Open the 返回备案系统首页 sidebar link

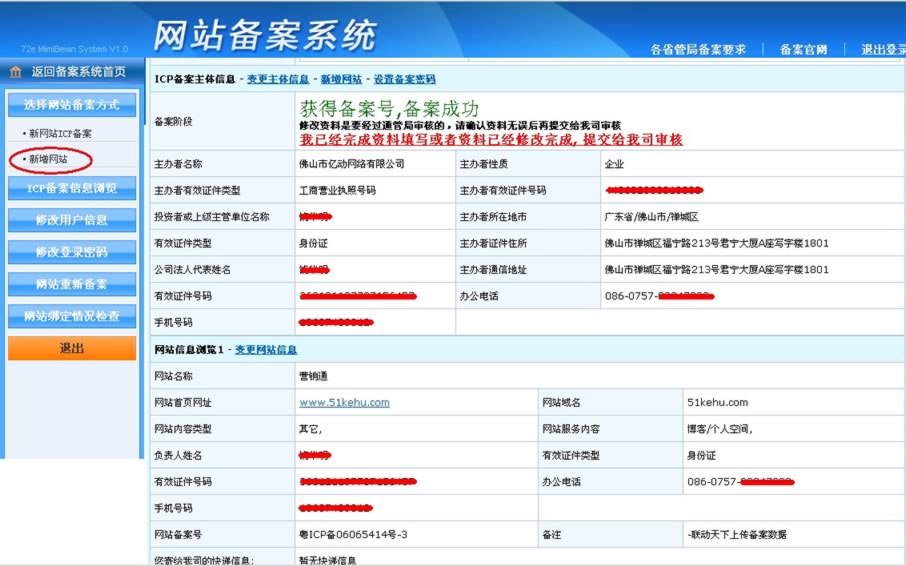pos(78,72)
